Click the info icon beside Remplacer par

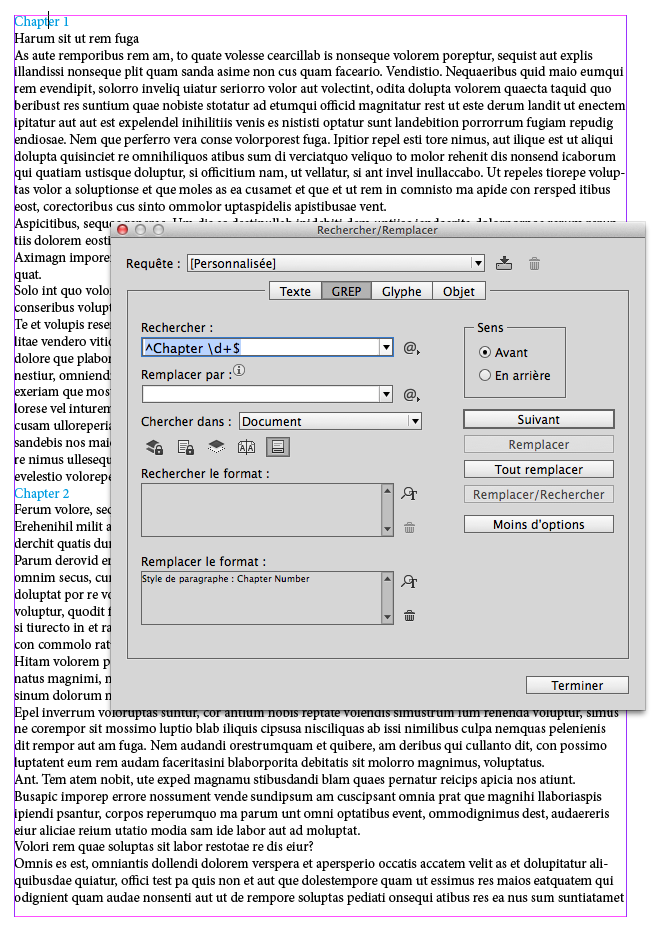coord(239,370)
